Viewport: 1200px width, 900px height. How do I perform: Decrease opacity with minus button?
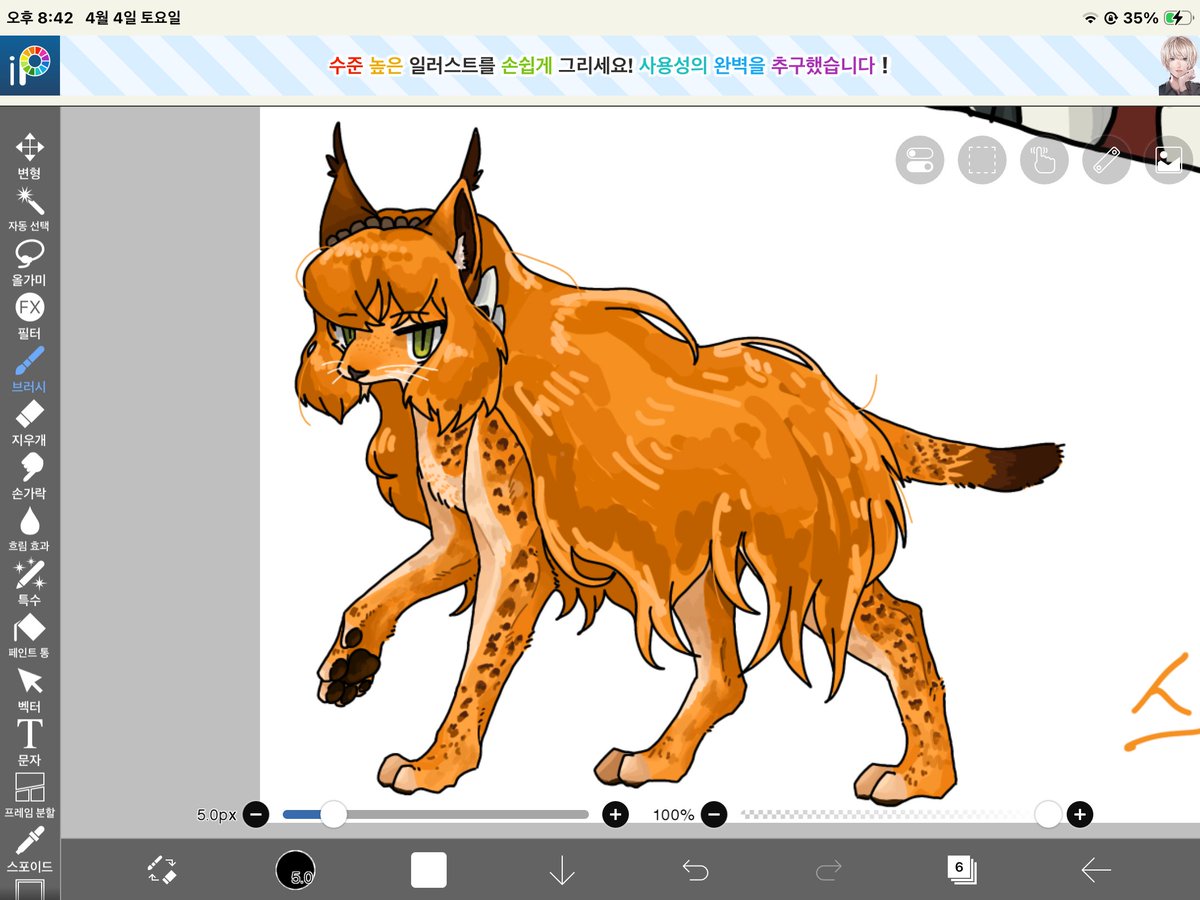714,815
